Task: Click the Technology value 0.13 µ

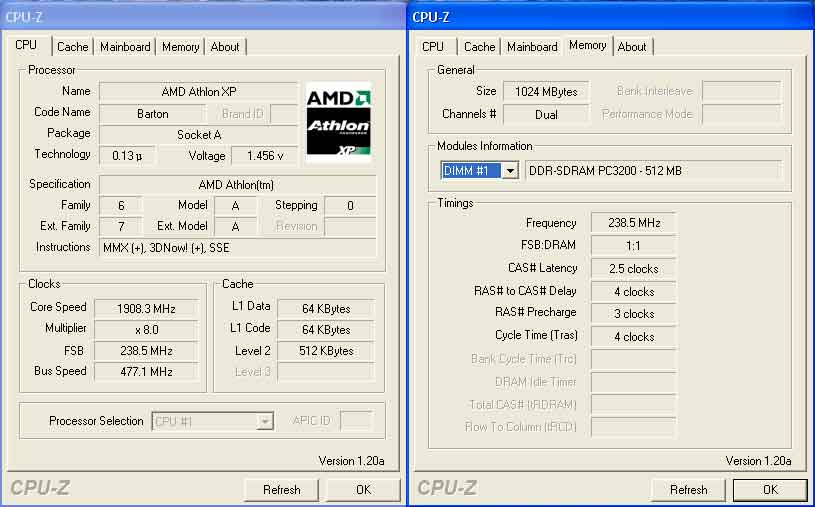Action: click(x=127, y=155)
